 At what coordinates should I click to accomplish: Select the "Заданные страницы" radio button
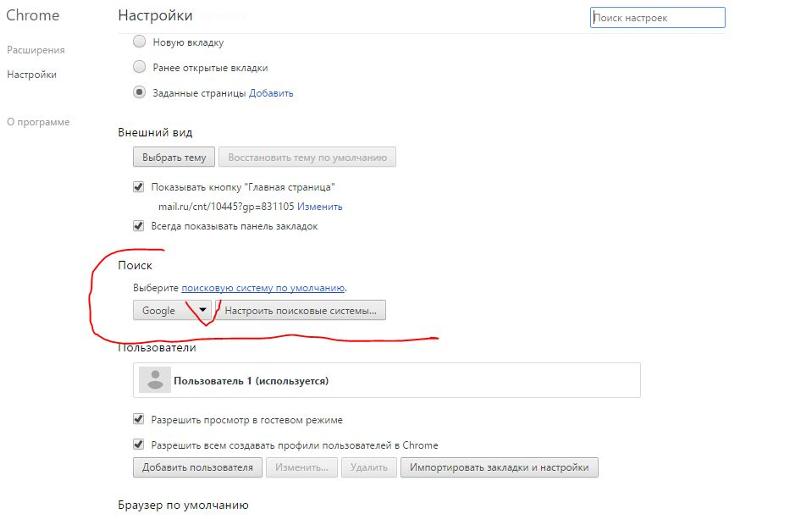(139, 93)
